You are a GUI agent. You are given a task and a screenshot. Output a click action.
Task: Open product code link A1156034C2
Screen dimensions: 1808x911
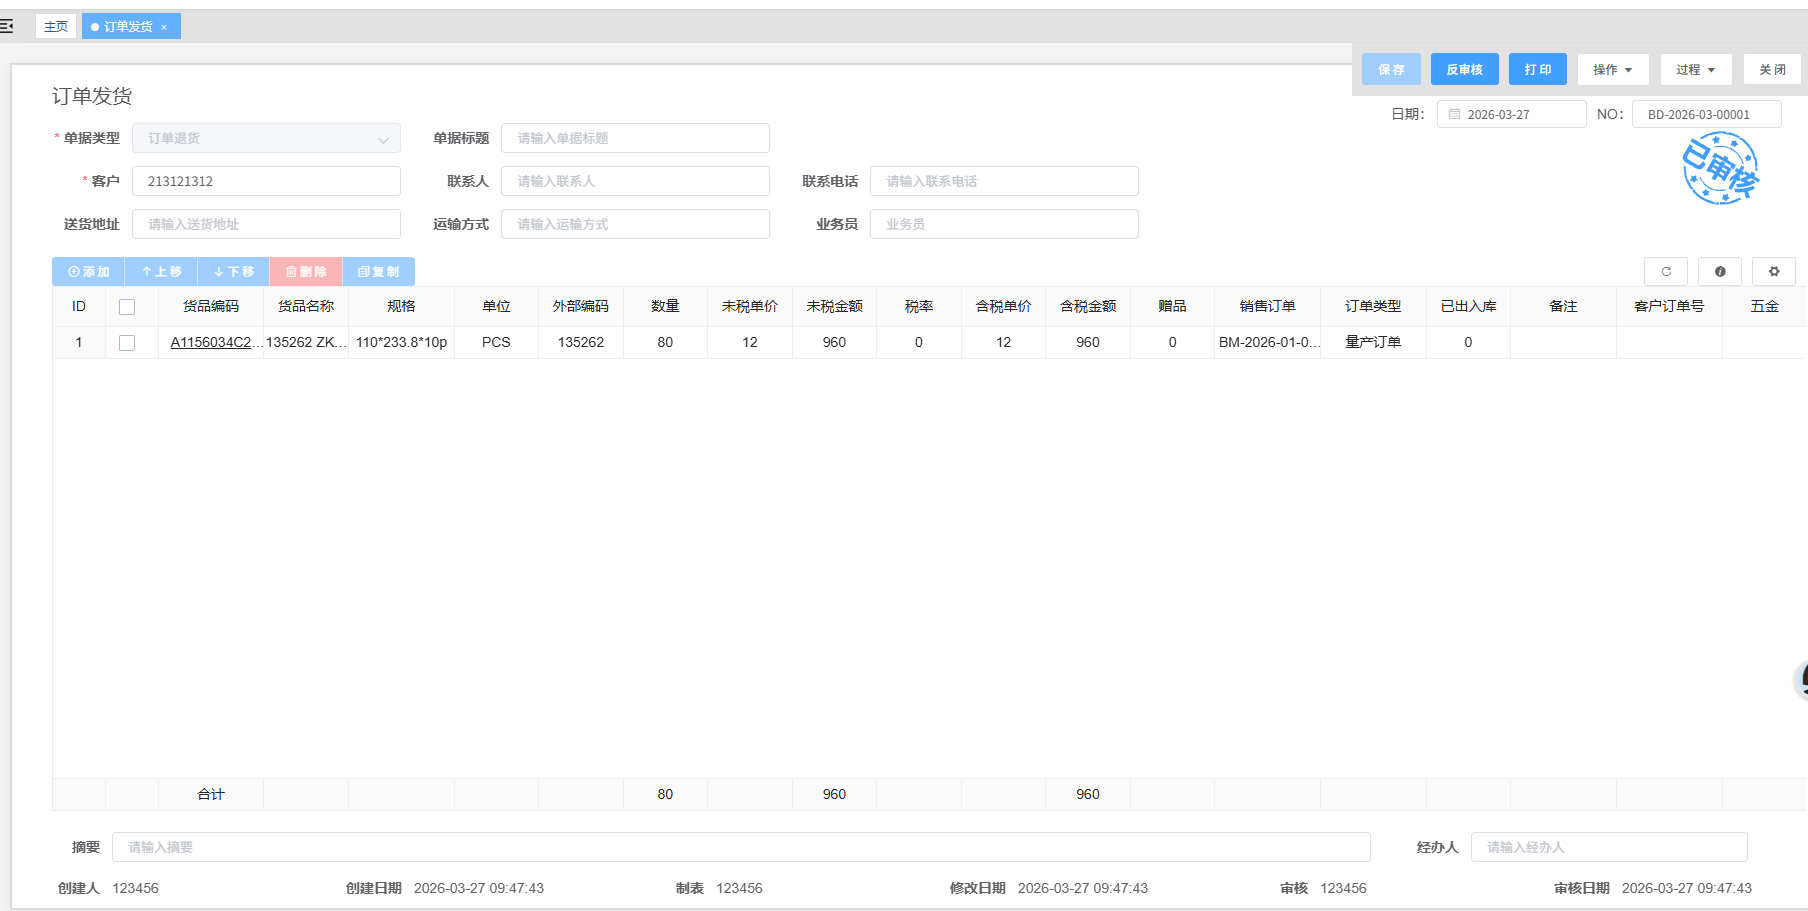(x=212, y=342)
